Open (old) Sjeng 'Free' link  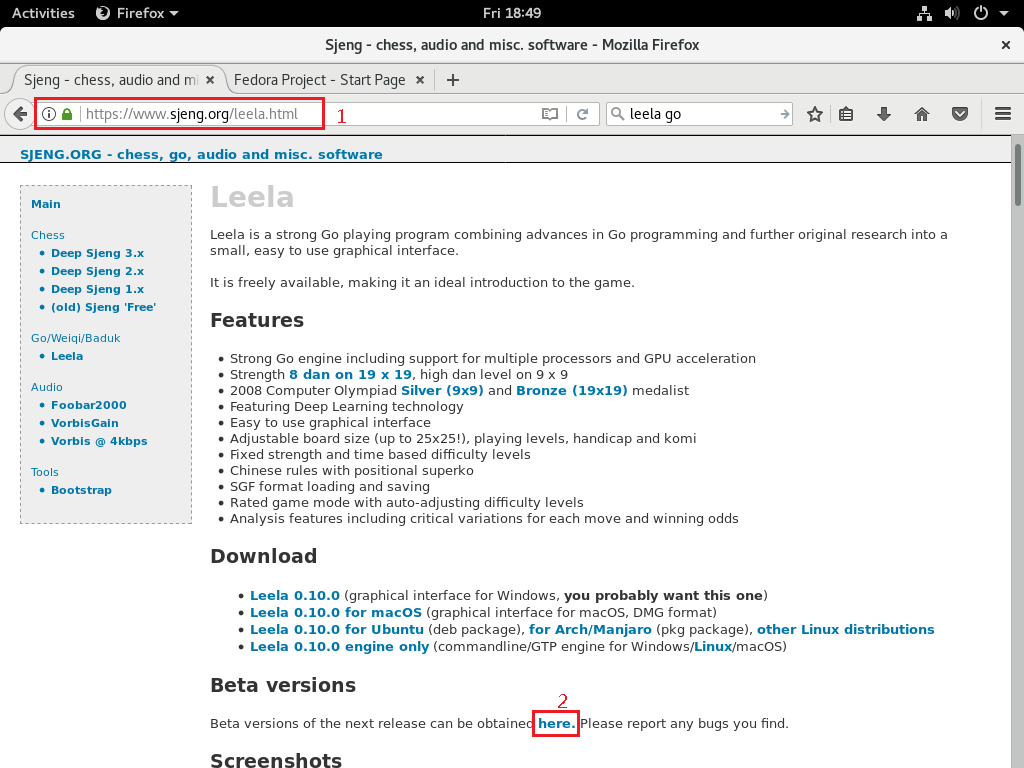coord(103,307)
